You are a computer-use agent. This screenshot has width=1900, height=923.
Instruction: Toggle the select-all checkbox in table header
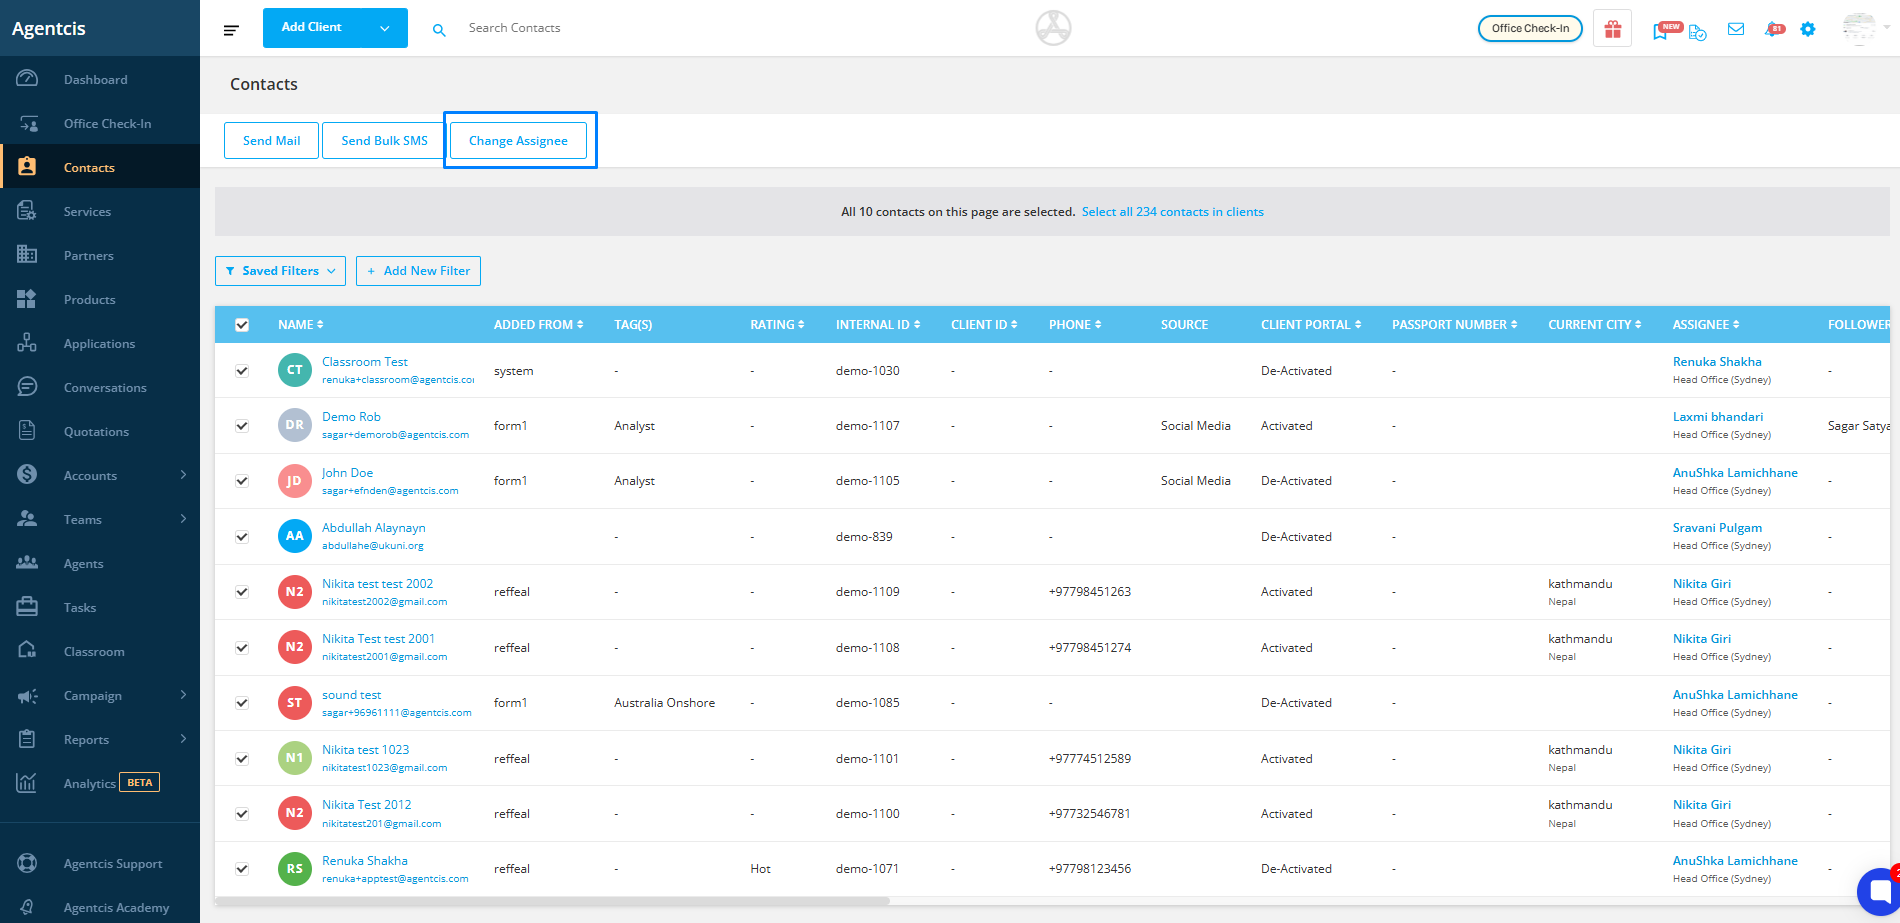click(242, 325)
